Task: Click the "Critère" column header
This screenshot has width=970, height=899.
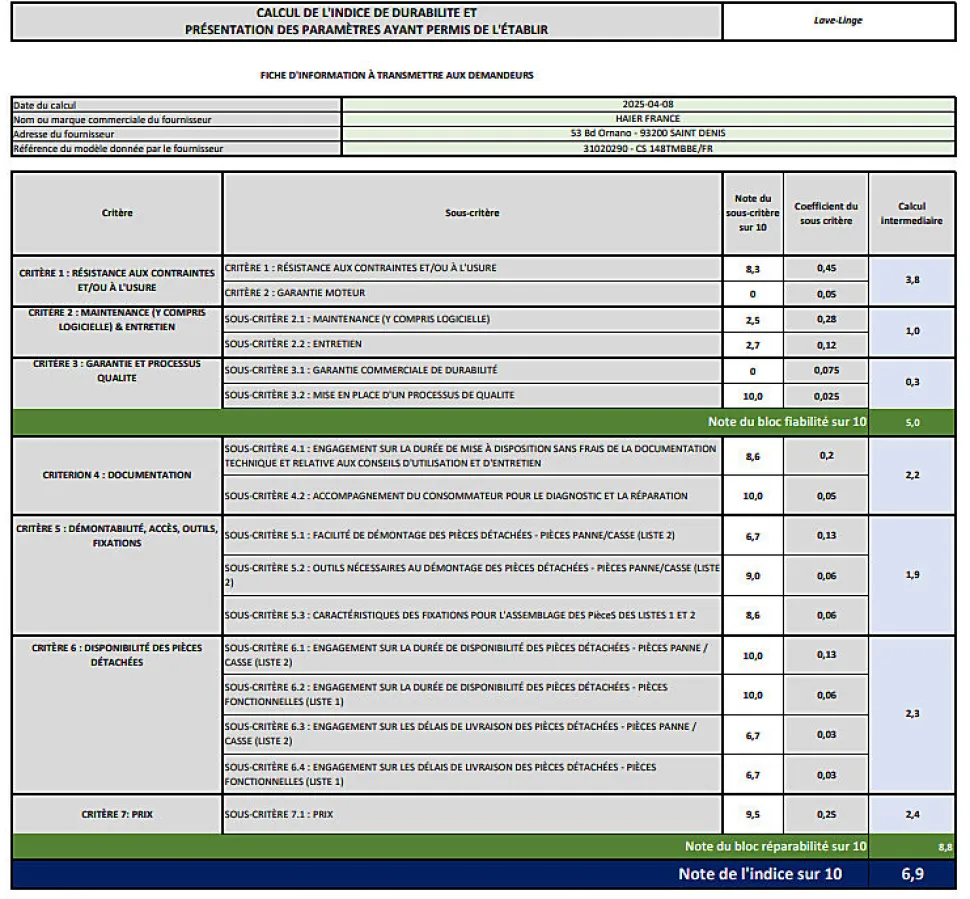Action: 117,213
